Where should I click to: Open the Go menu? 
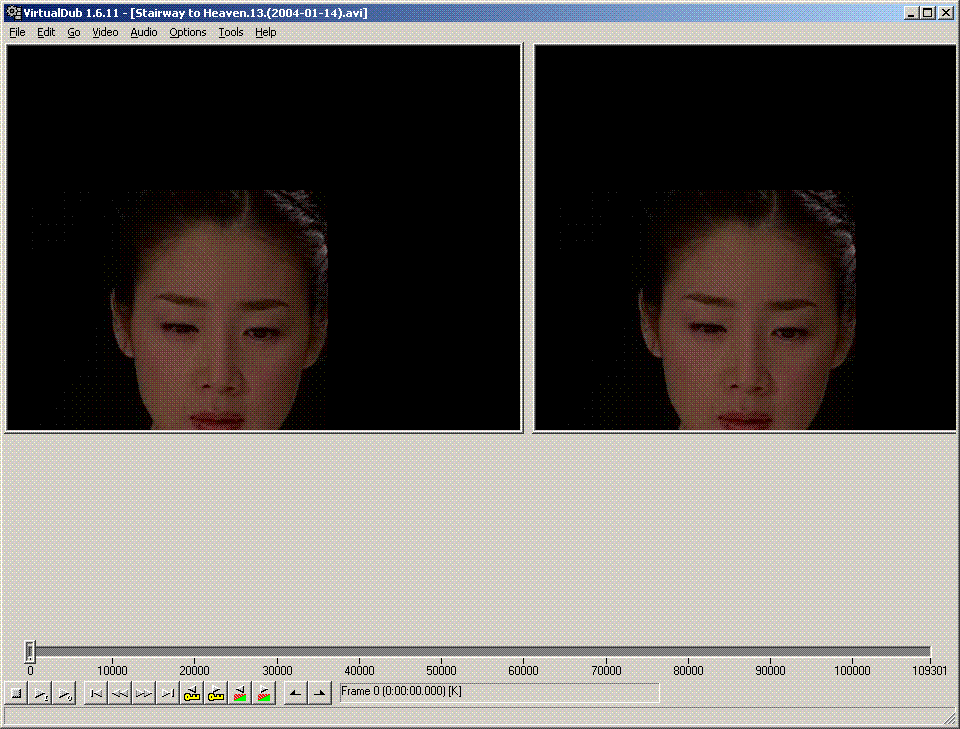click(73, 32)
